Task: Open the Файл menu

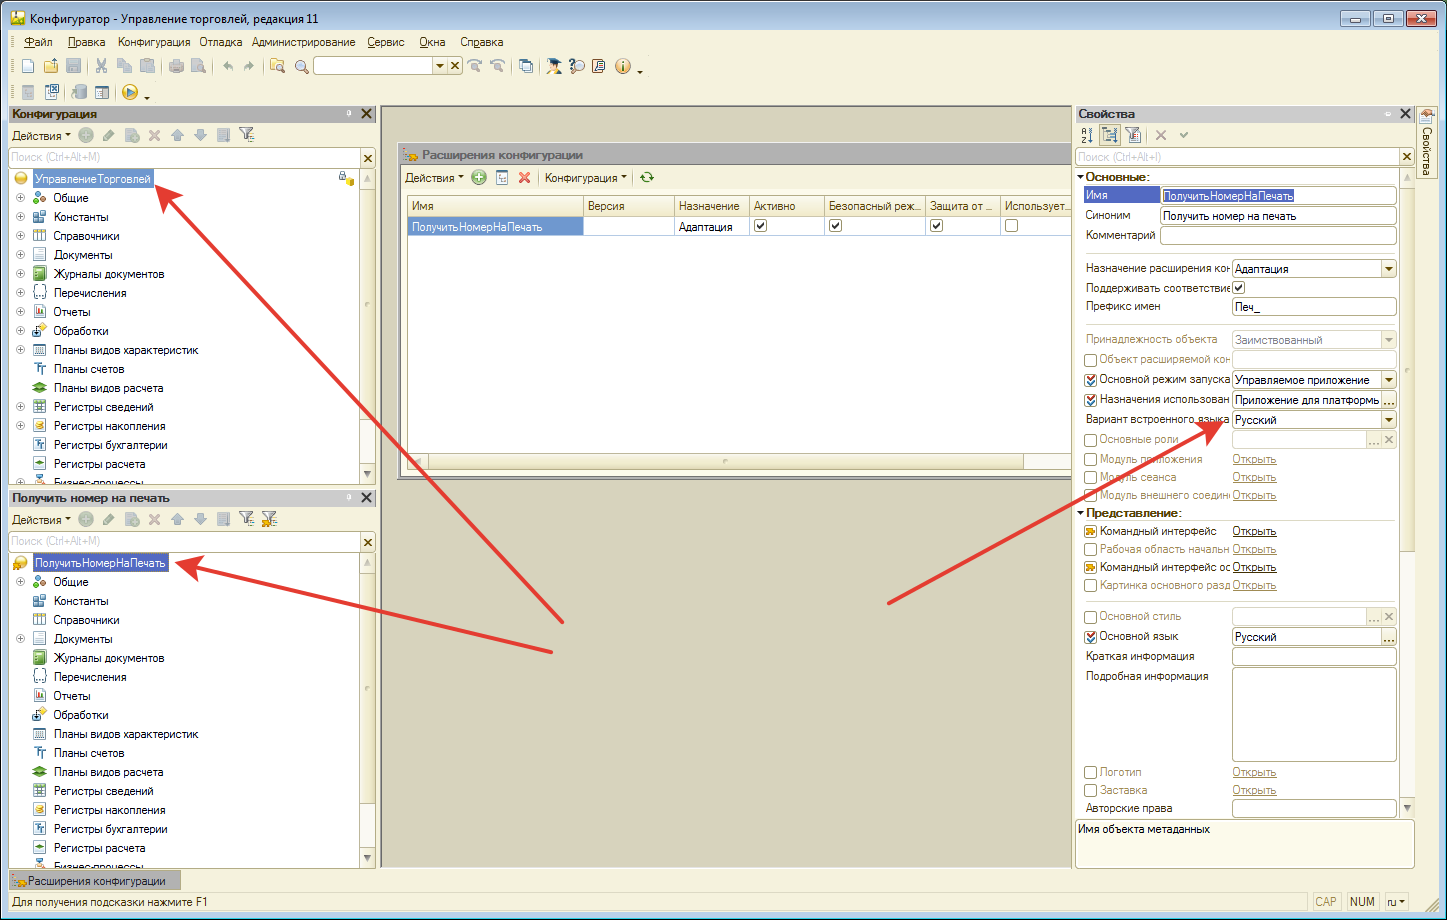Action: (38, 42)
